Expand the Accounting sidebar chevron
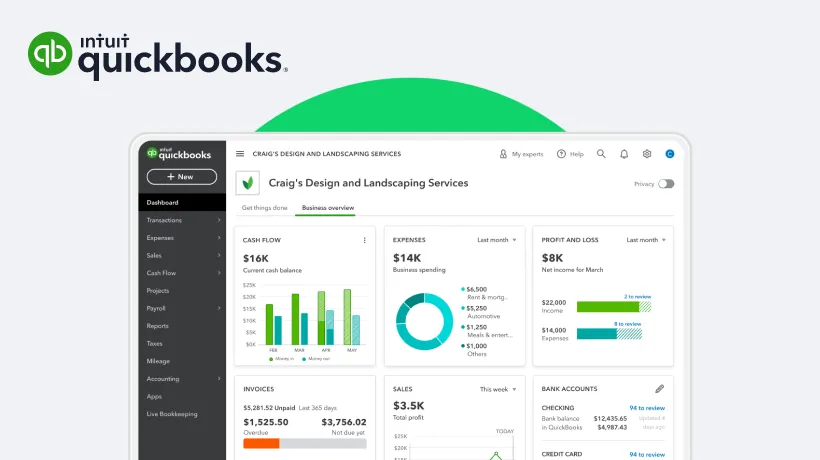The width and height of the screenshot is (820, 460). tap(219, 378)
